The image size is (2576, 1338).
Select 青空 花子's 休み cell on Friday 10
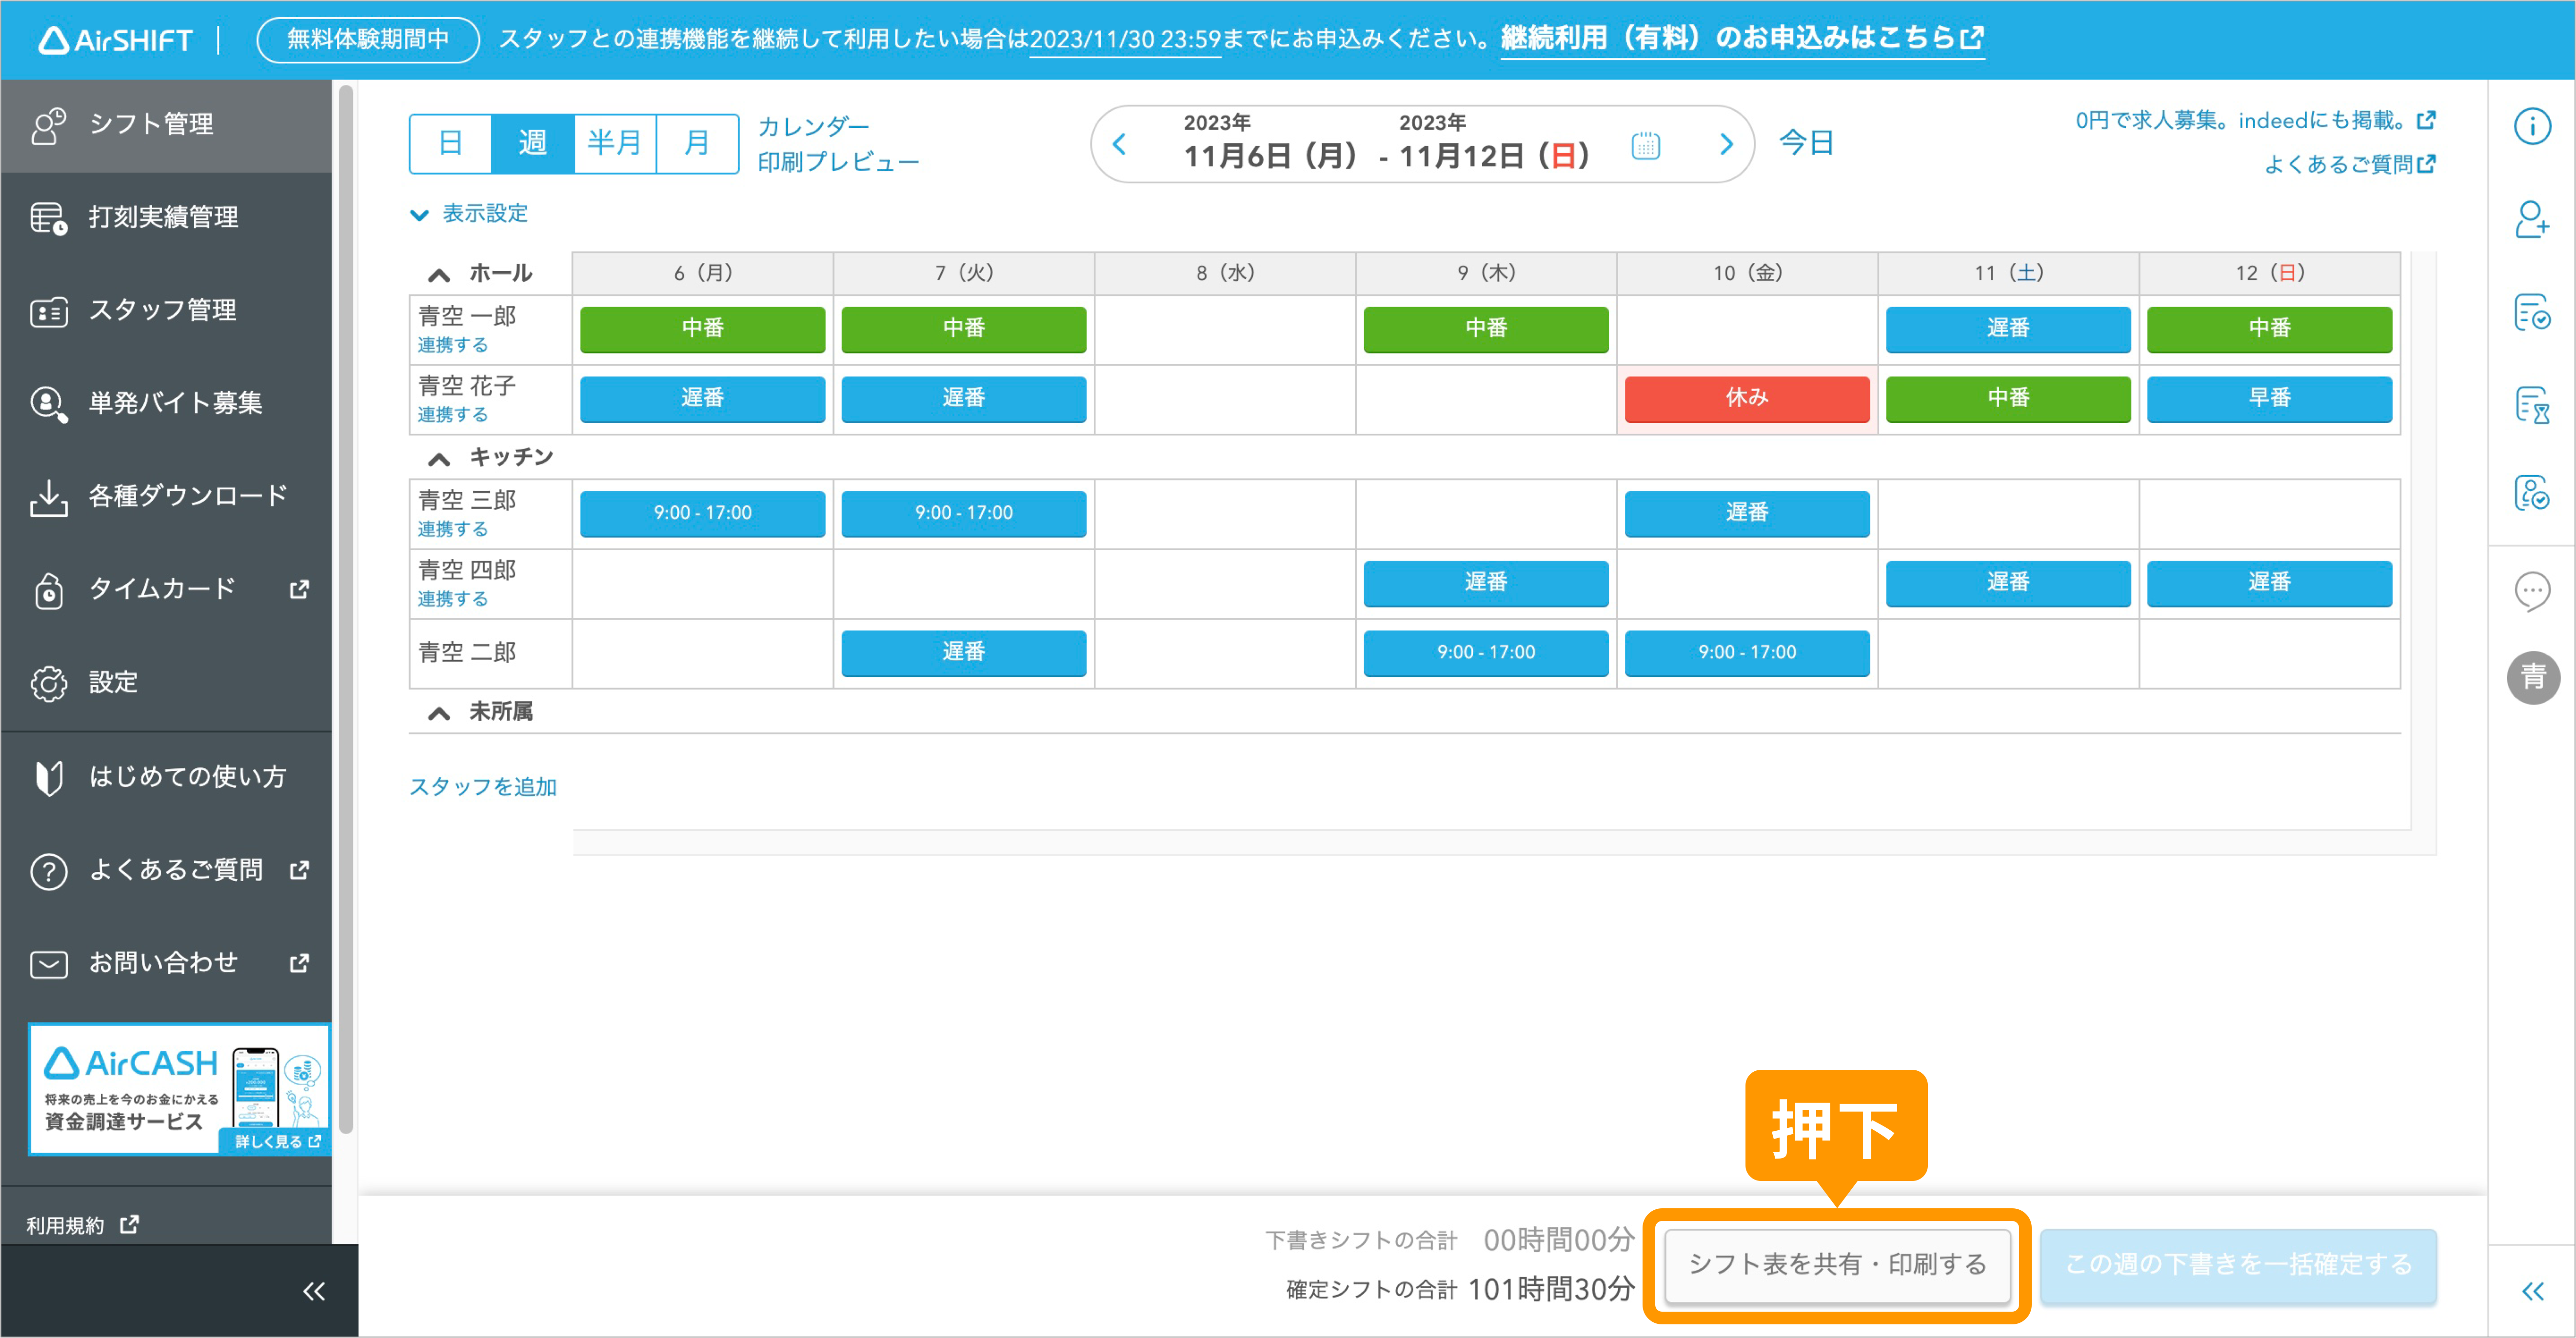tap(1747, 399)
